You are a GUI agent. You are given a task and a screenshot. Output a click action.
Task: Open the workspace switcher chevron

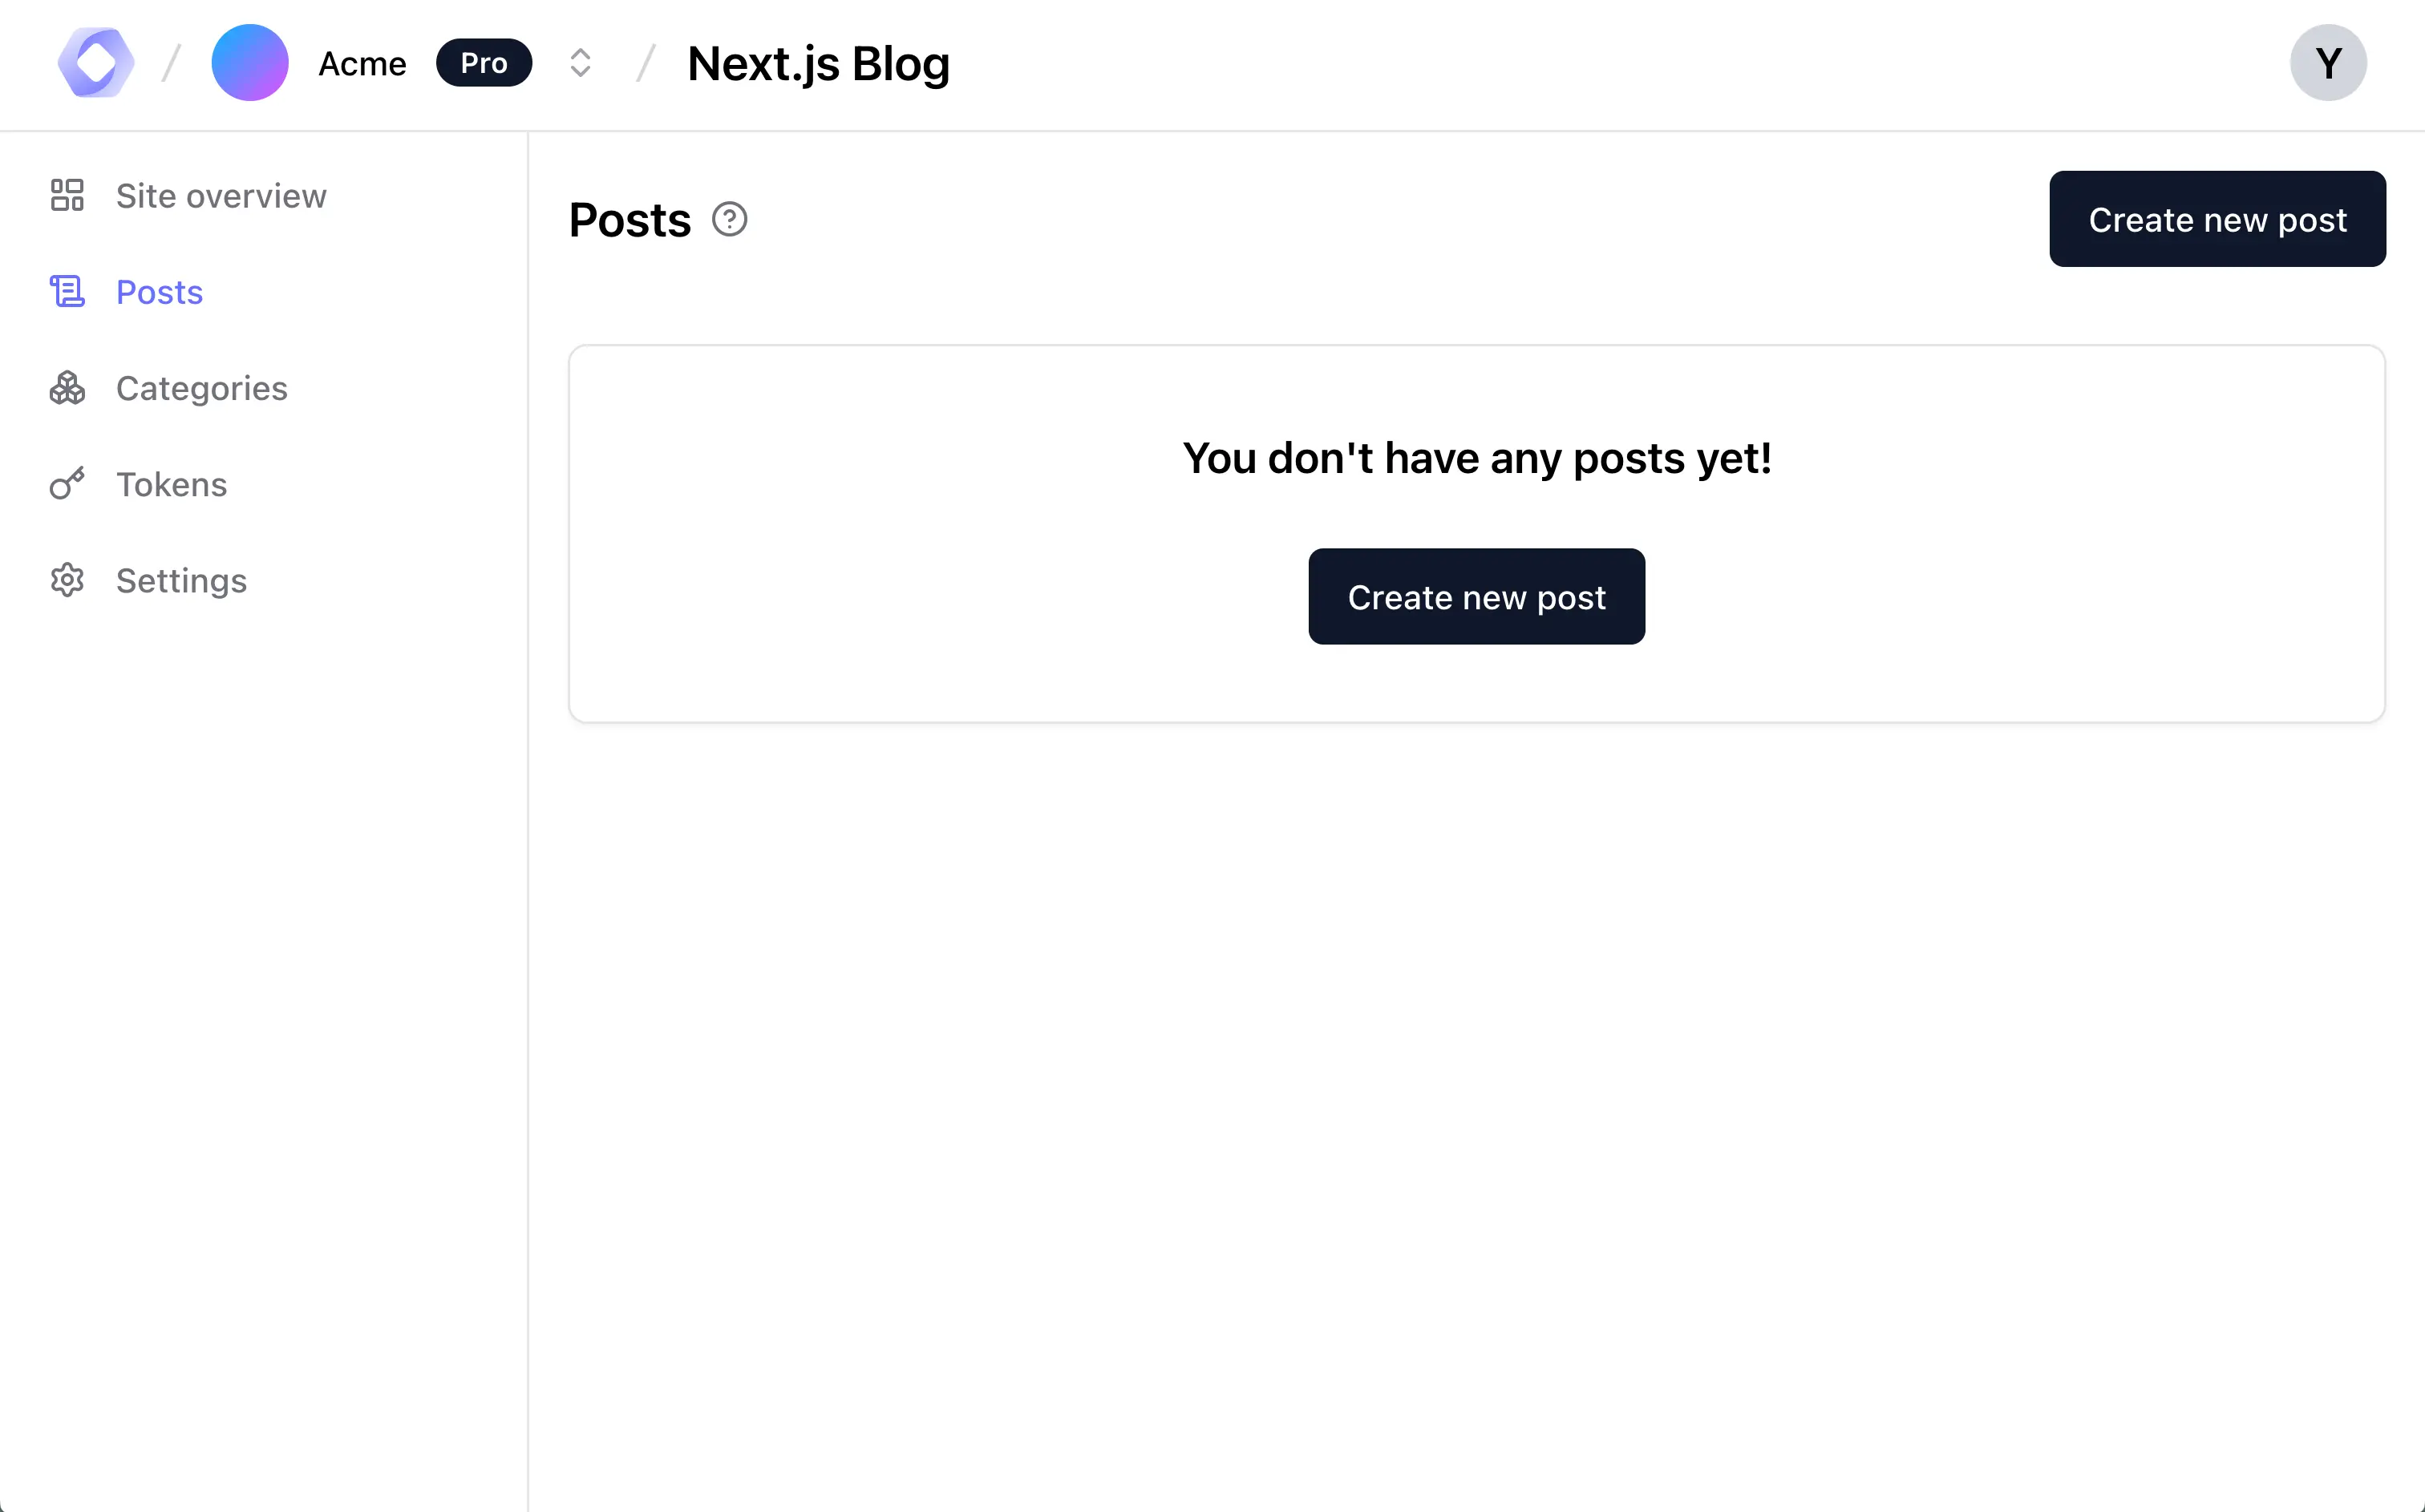580,62
